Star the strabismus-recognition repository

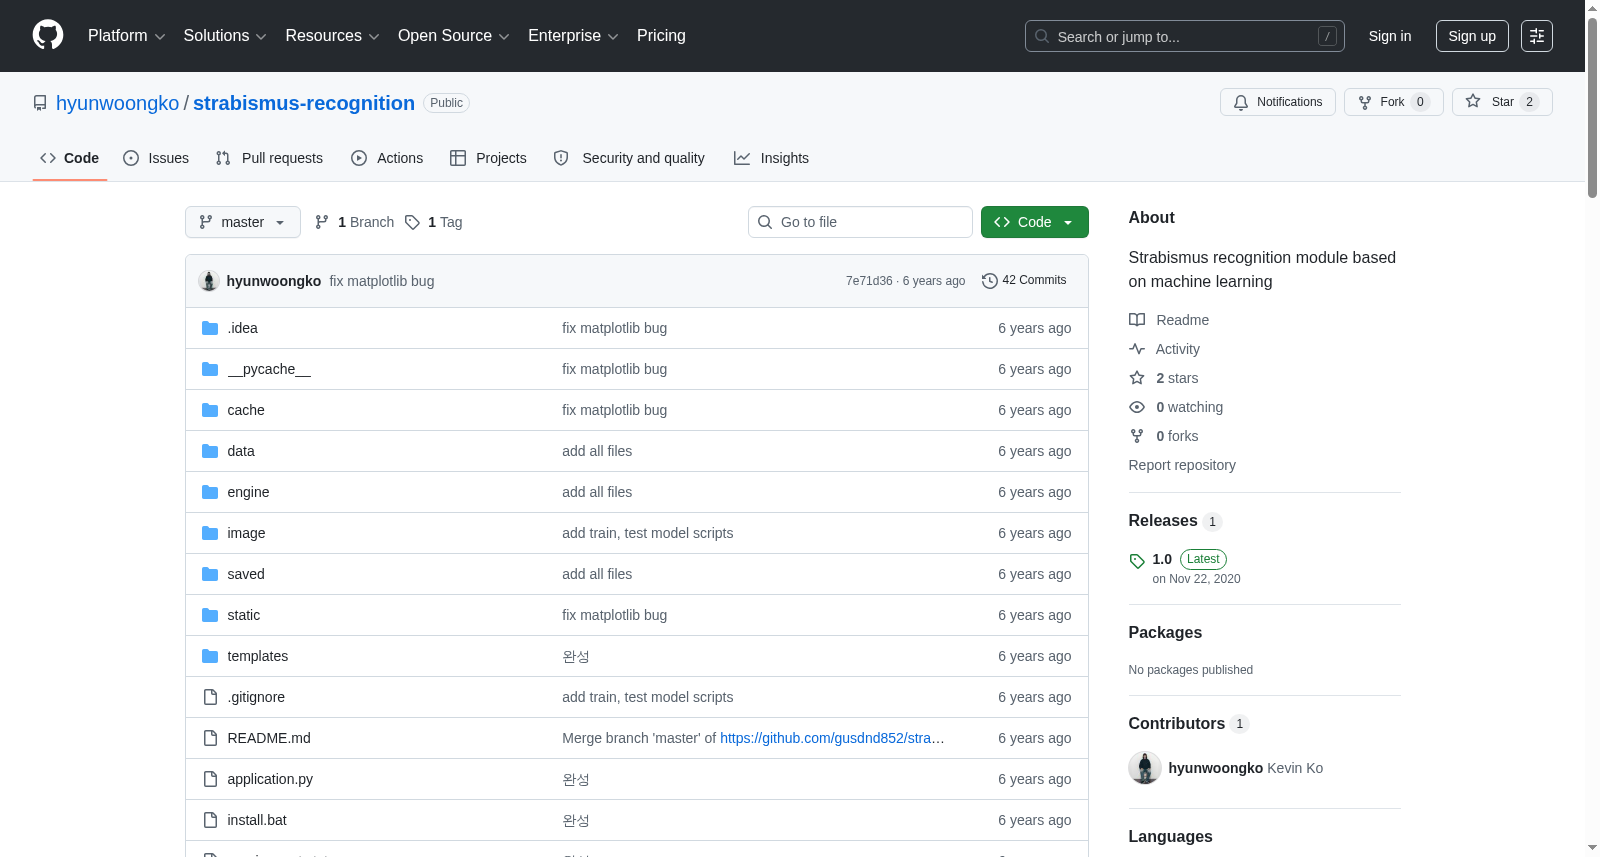(1501, 102)
